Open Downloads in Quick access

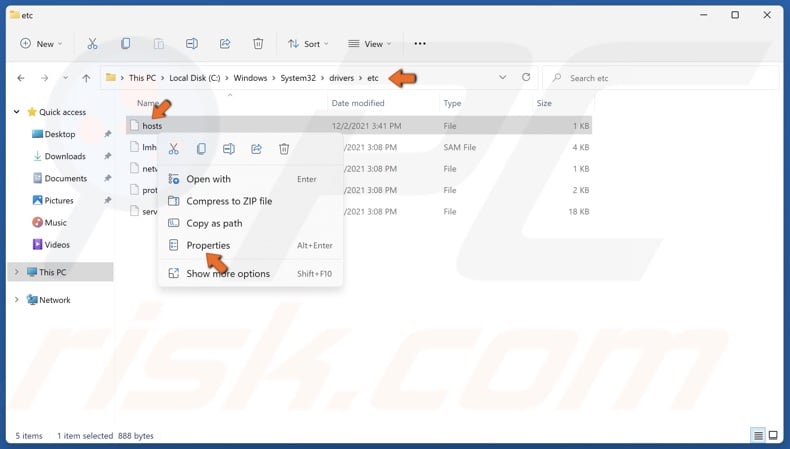(65, 156)
